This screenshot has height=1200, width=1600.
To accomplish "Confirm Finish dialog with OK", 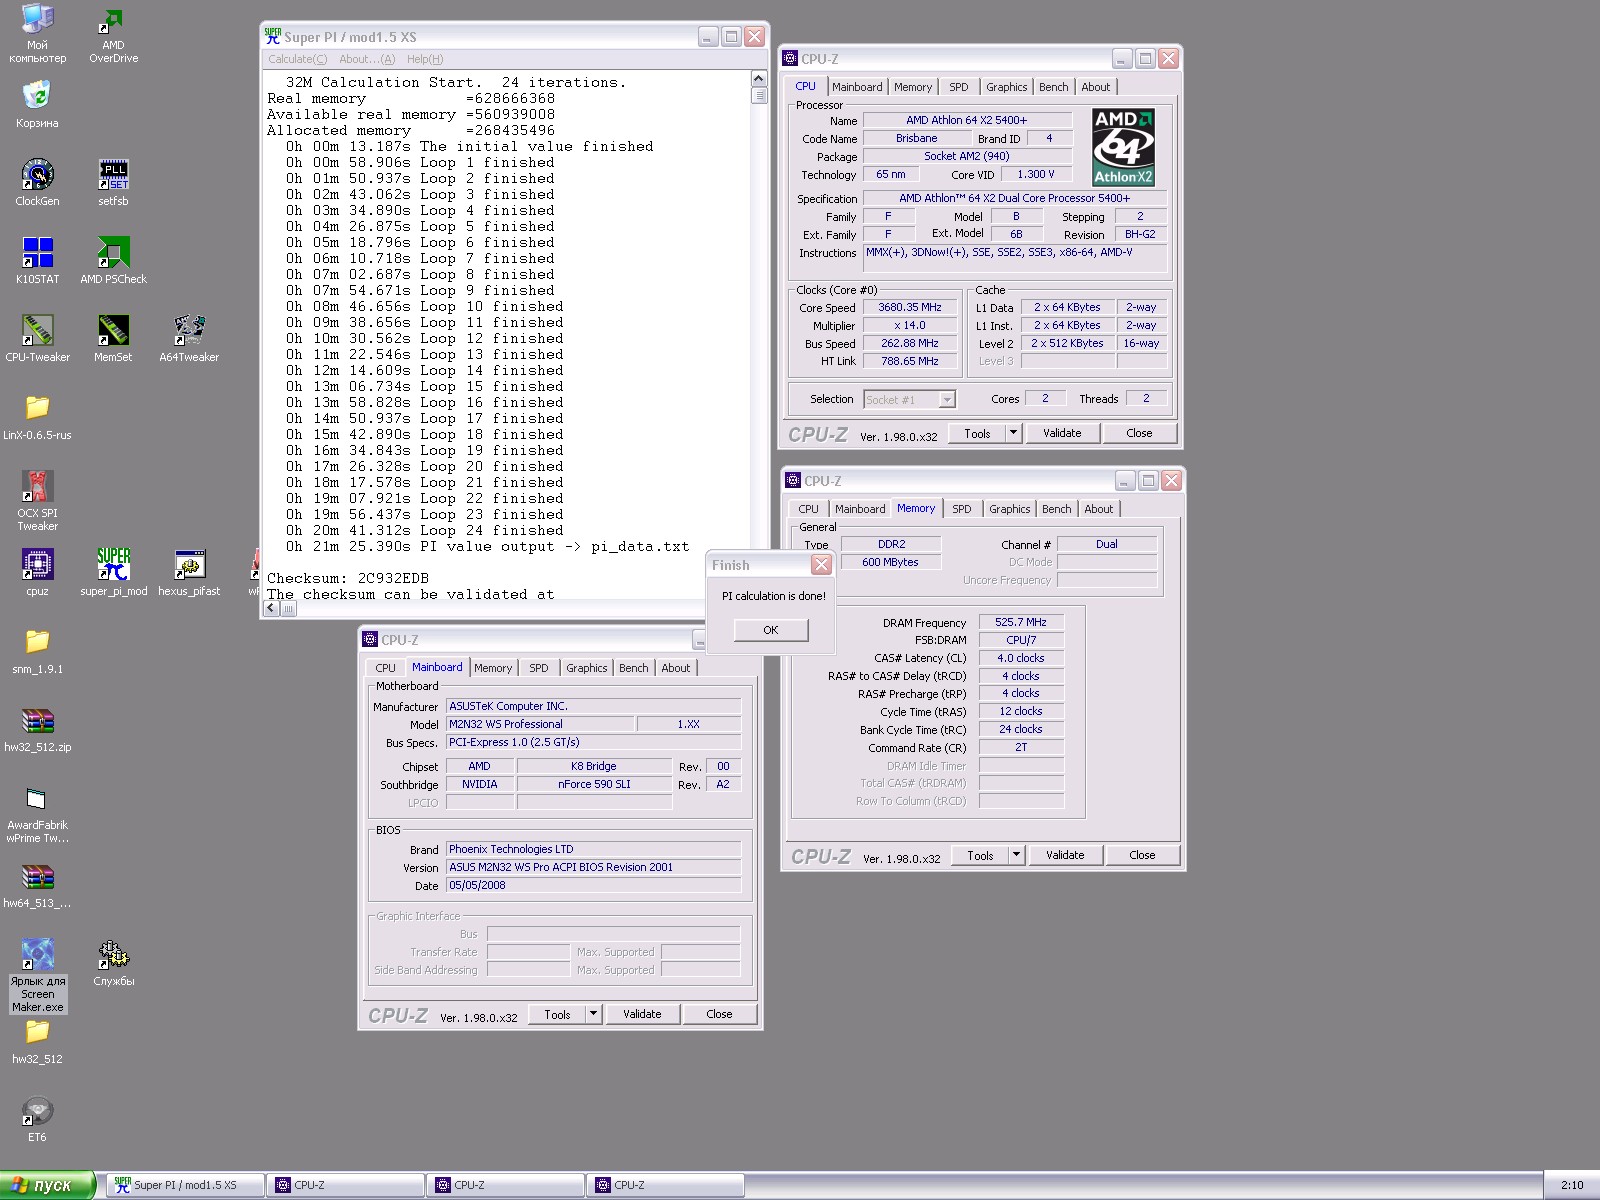I will pos(770,630).
